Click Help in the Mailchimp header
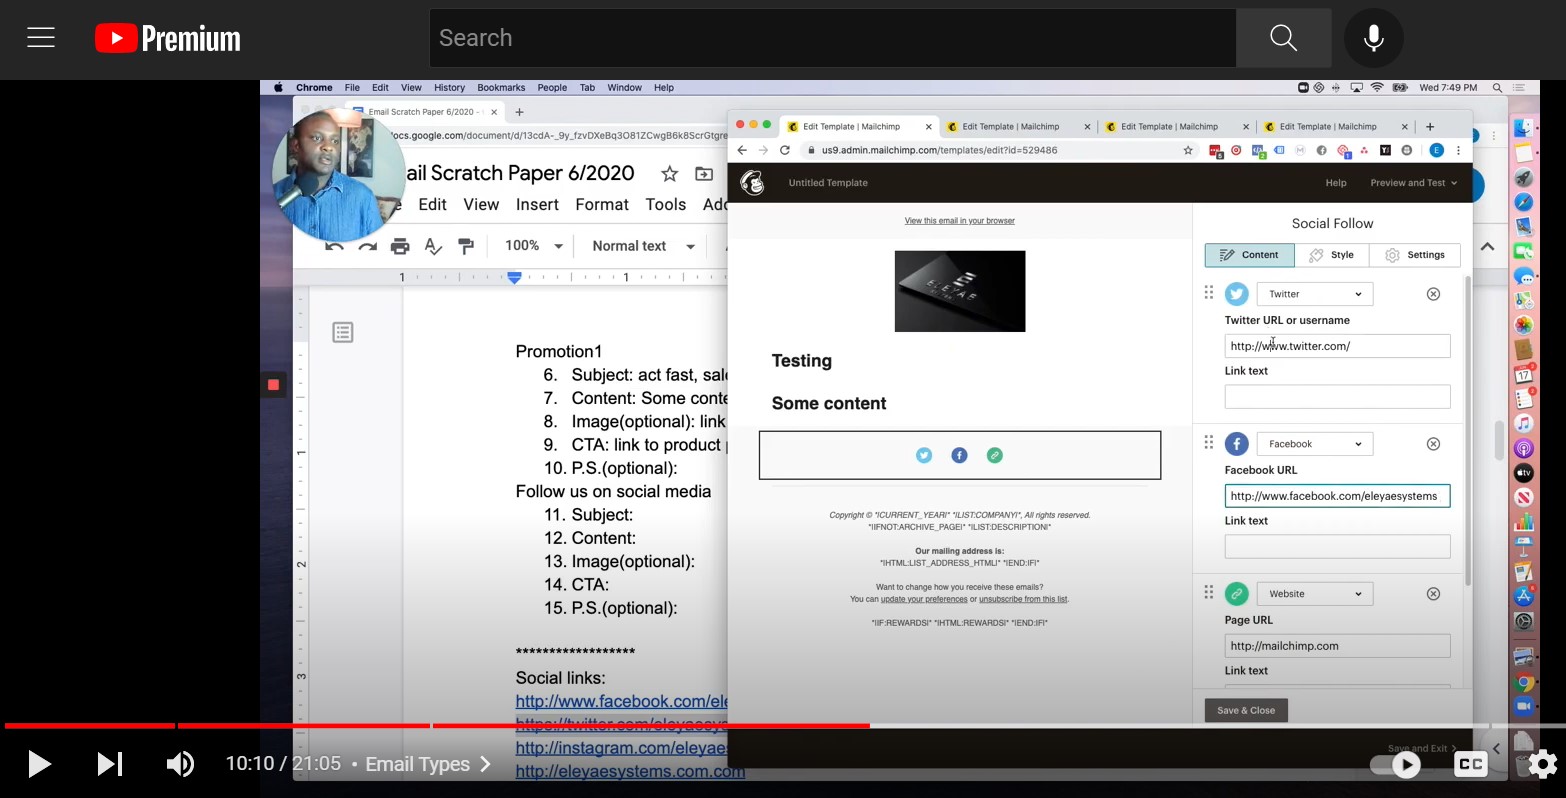 tap(1336, 183)
